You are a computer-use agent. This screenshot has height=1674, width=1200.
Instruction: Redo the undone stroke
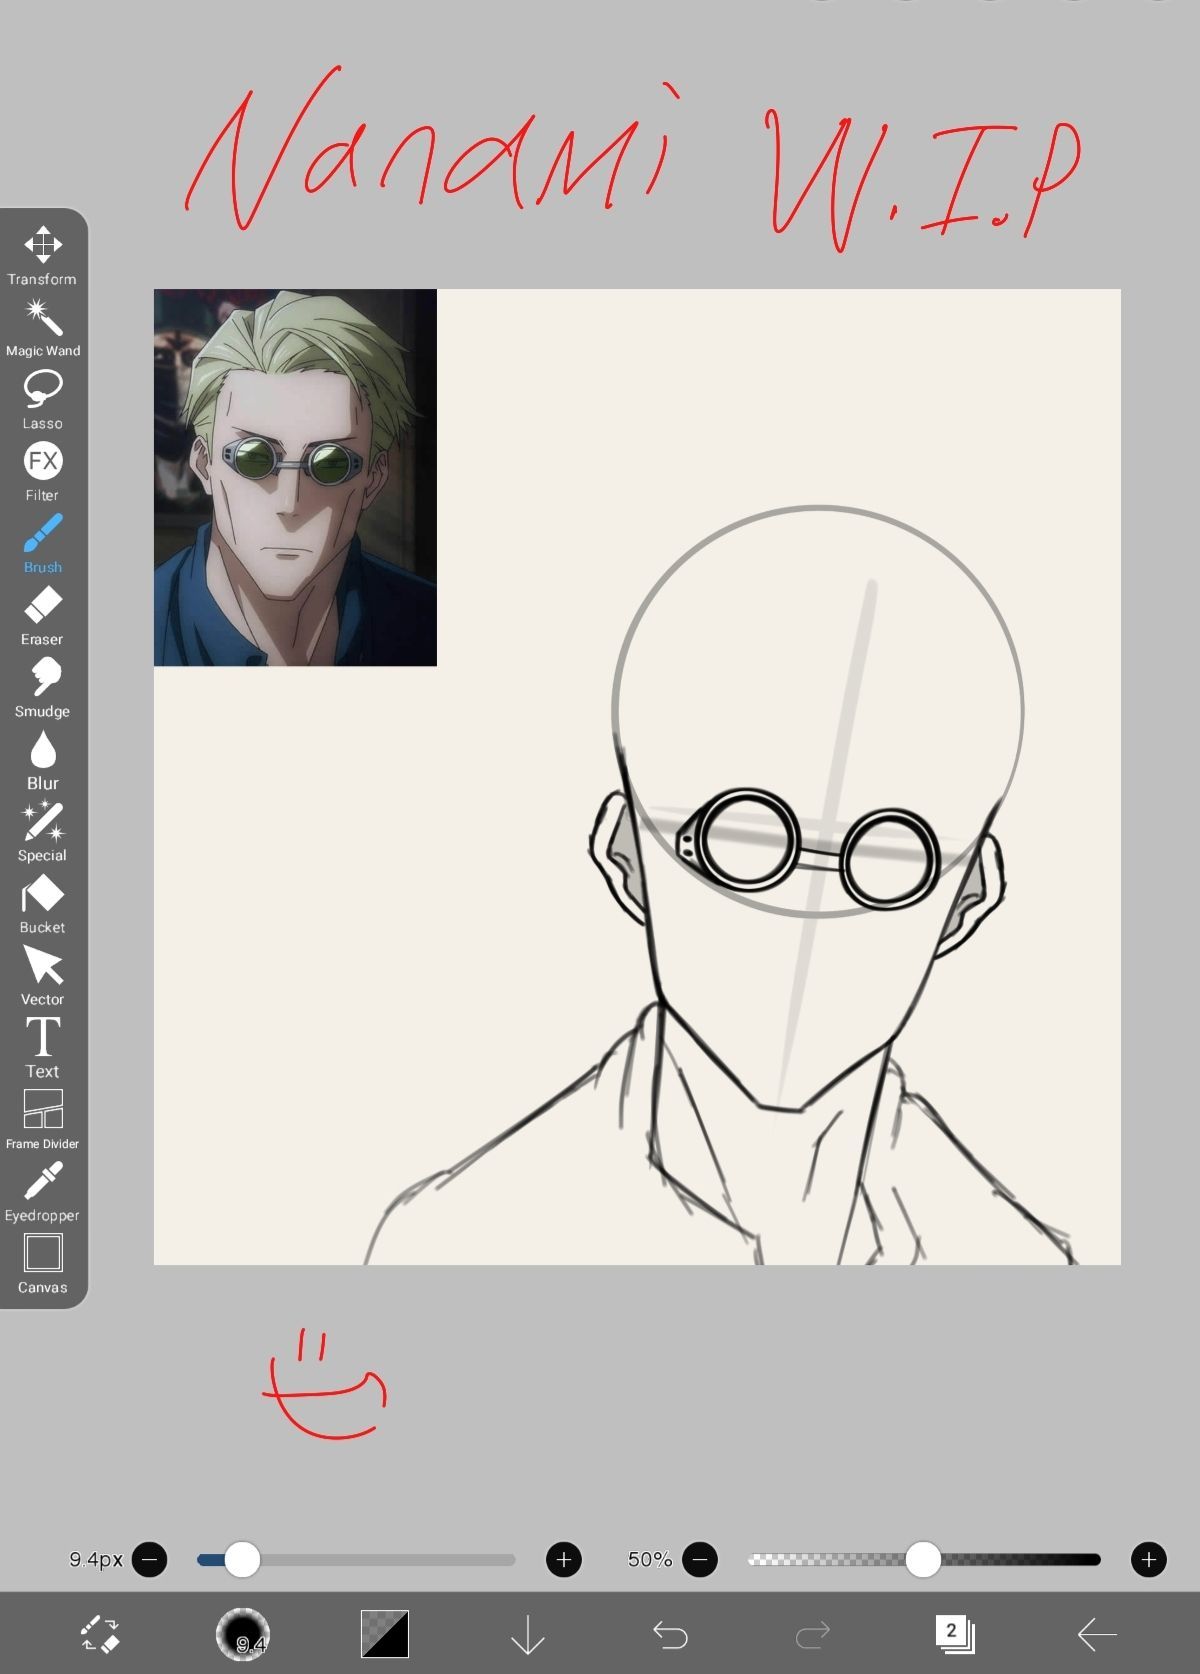pyautogui.click(x=812, y=1634)
